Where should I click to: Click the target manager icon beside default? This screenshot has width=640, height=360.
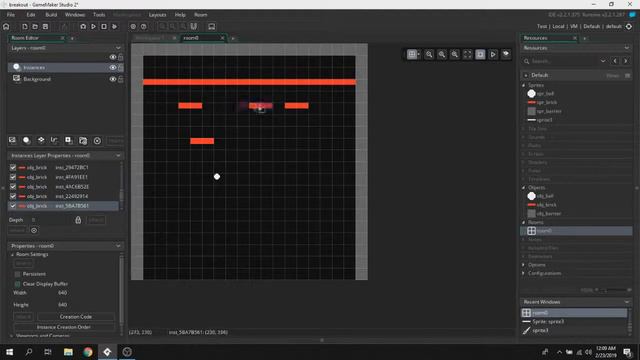[x=629, y=26]
